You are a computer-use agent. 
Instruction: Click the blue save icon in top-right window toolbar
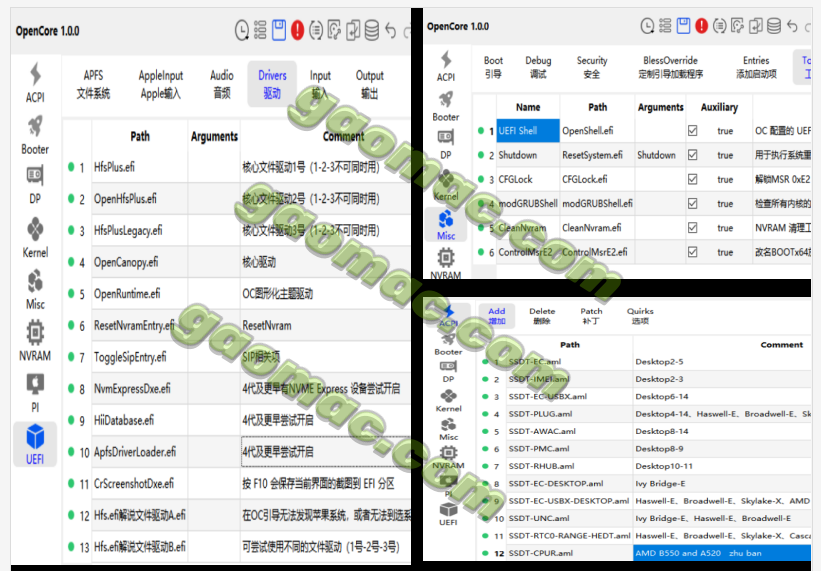coord(683,25)
